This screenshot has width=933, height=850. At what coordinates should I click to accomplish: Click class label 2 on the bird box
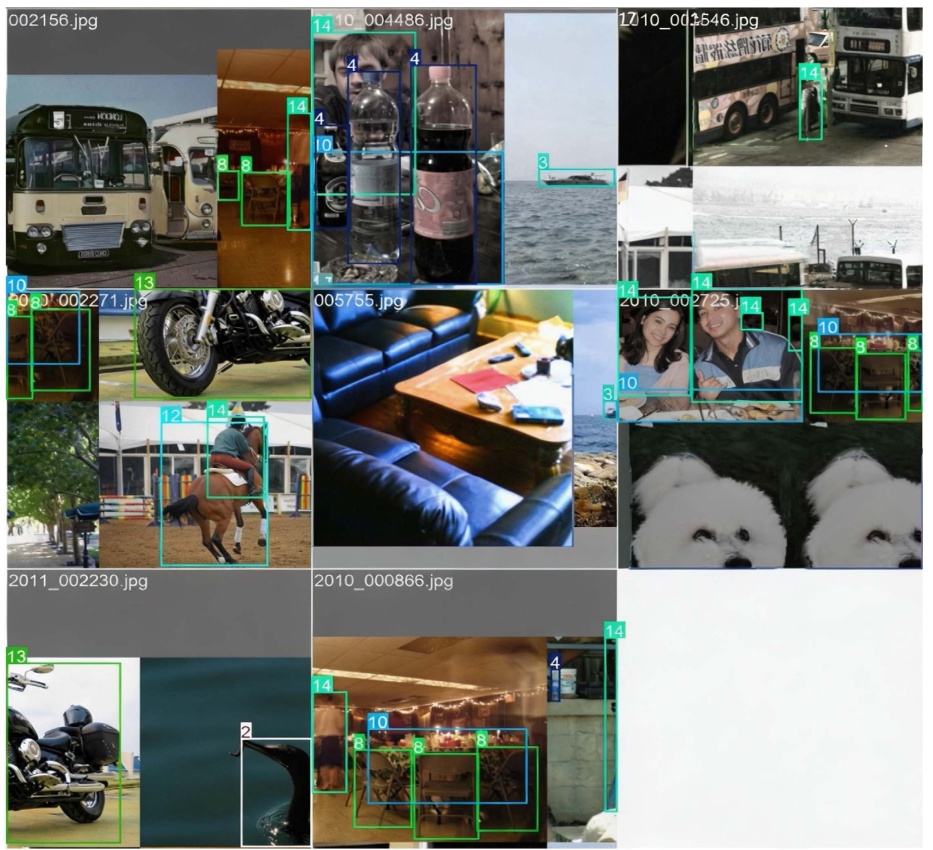pyautogui.click(x=246, y=730)
